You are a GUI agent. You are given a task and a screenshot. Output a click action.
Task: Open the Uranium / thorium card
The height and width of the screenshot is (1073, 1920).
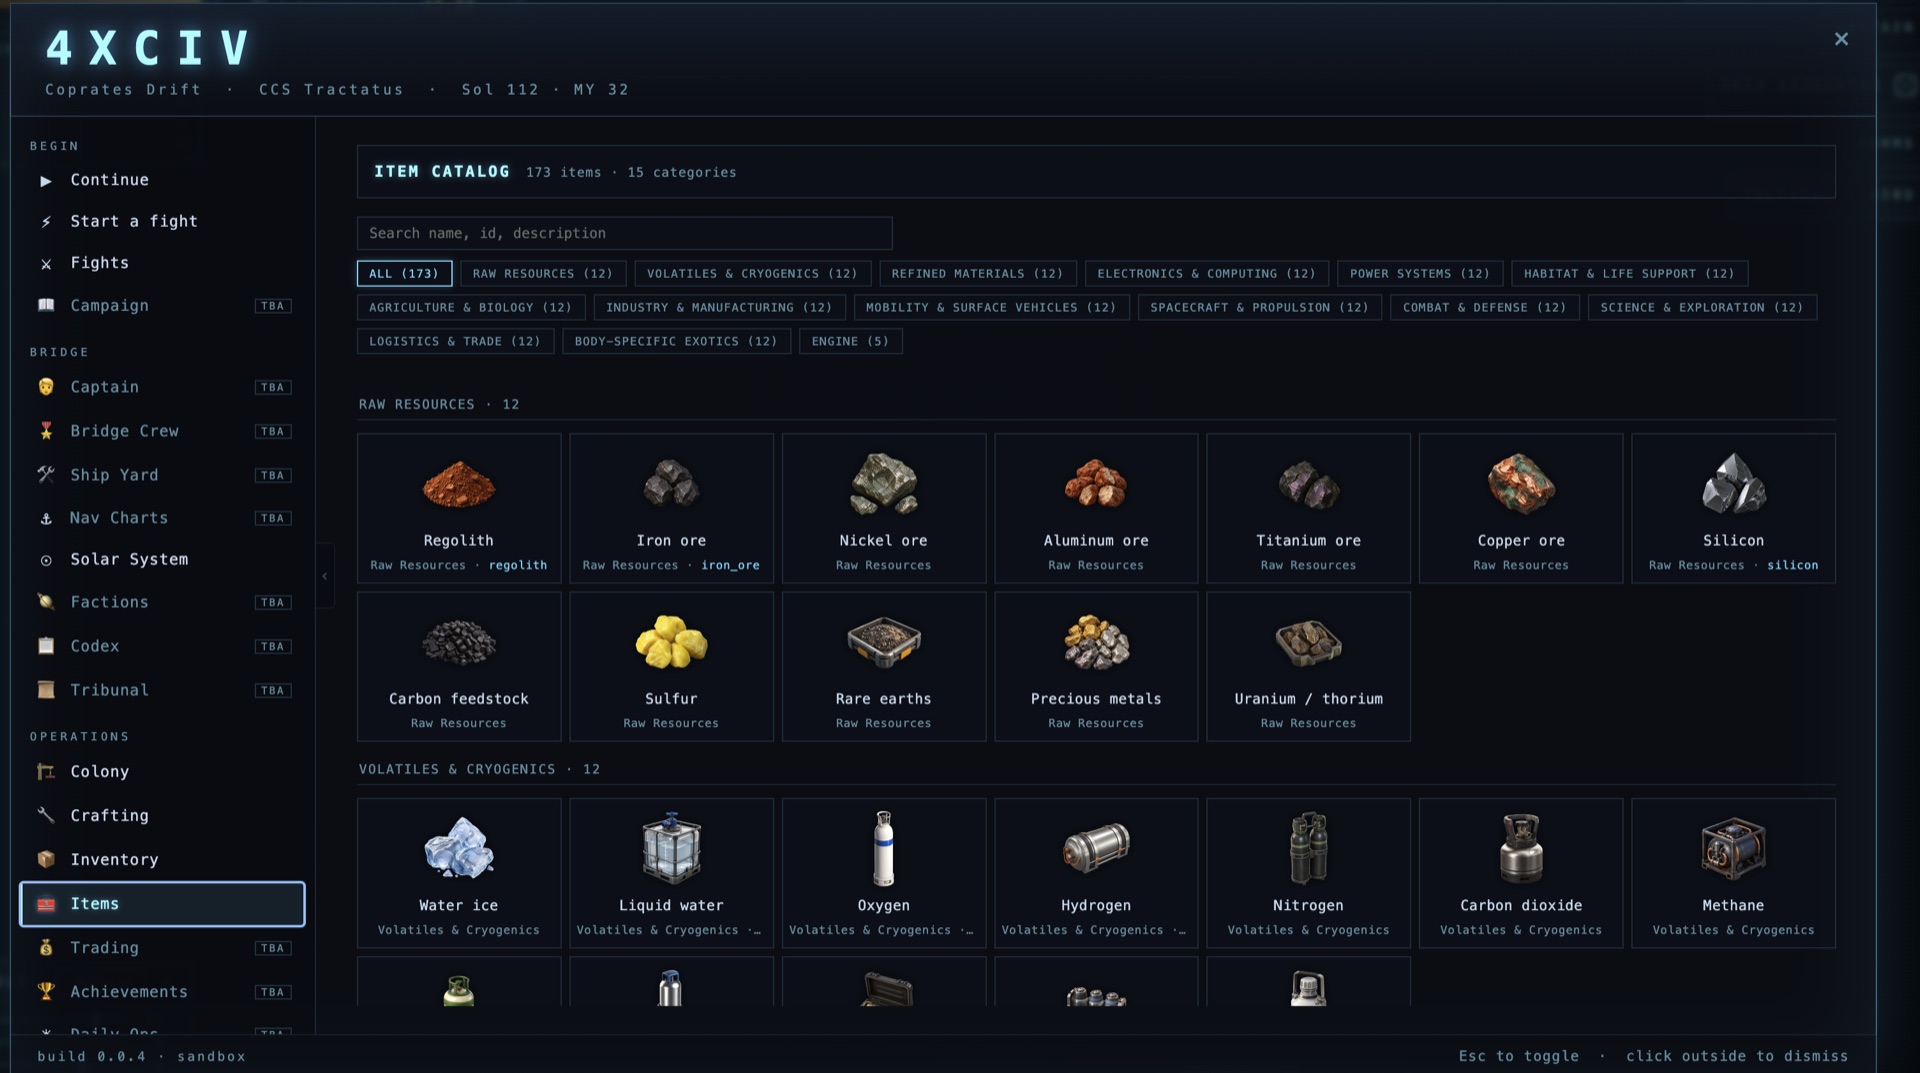pyautogui.click(x=1308, y=667)
